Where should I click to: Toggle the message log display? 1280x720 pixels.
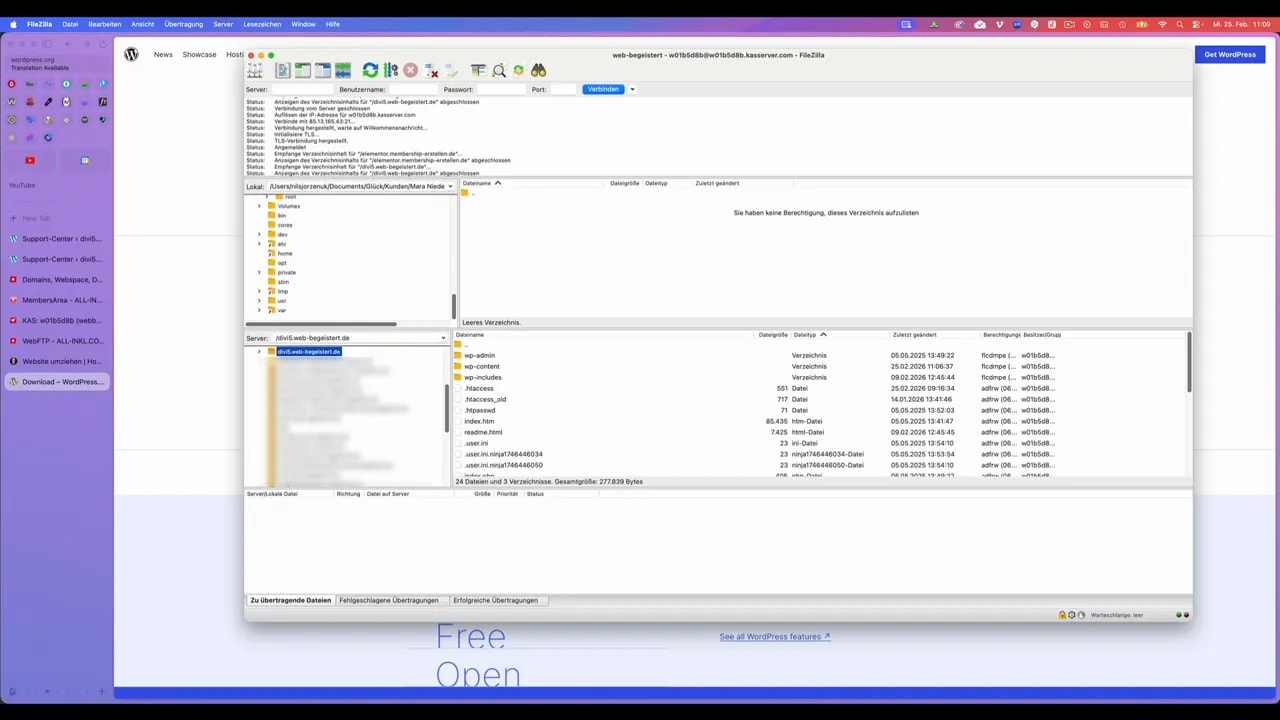point(283,70)
